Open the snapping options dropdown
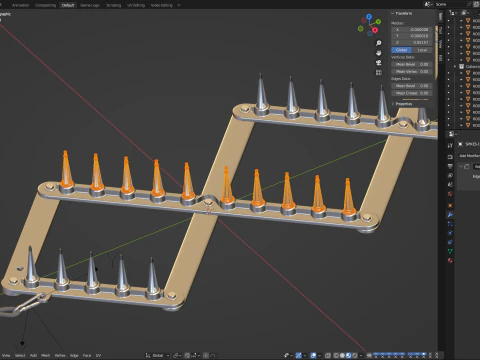 tap(195, 355)
